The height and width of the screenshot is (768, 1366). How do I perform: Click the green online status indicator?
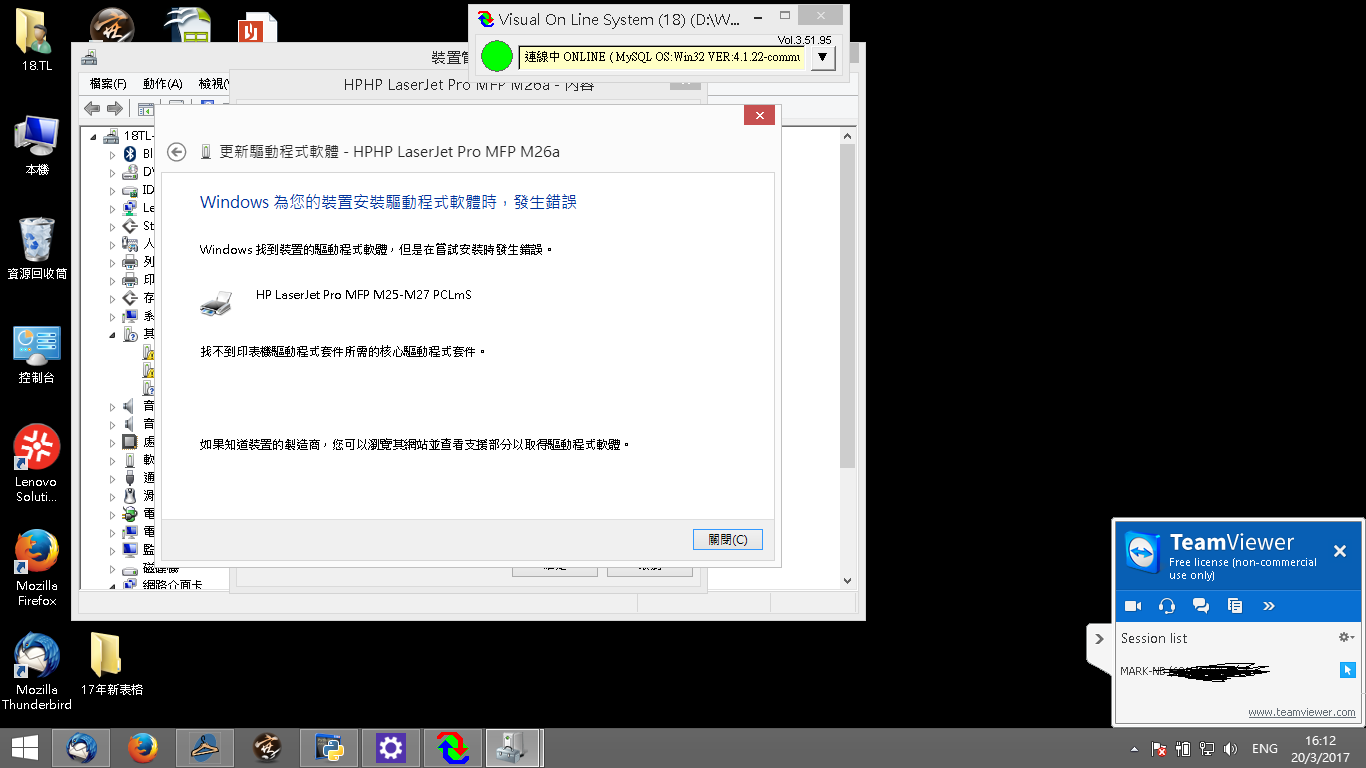[496, 56]
